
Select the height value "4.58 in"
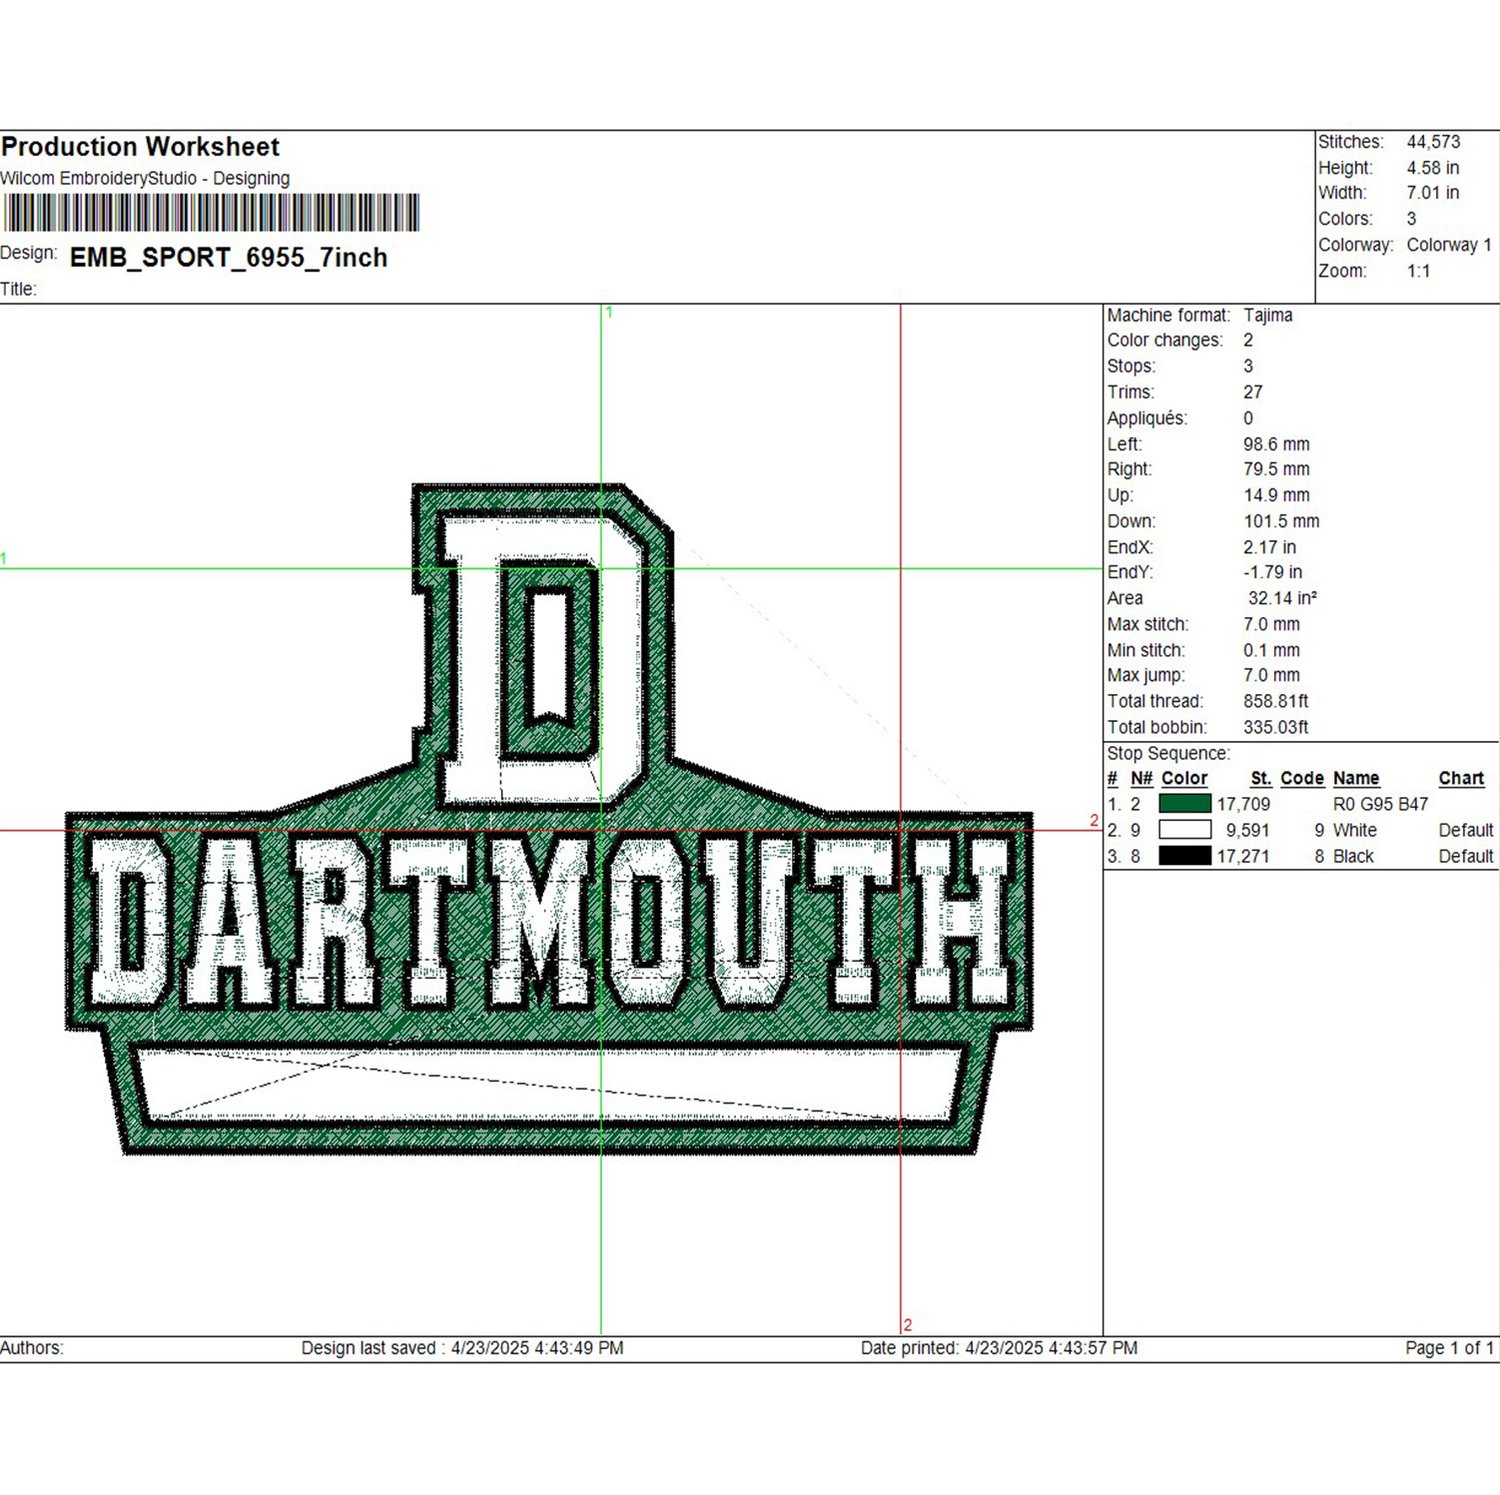click(x=1433, y=168)
